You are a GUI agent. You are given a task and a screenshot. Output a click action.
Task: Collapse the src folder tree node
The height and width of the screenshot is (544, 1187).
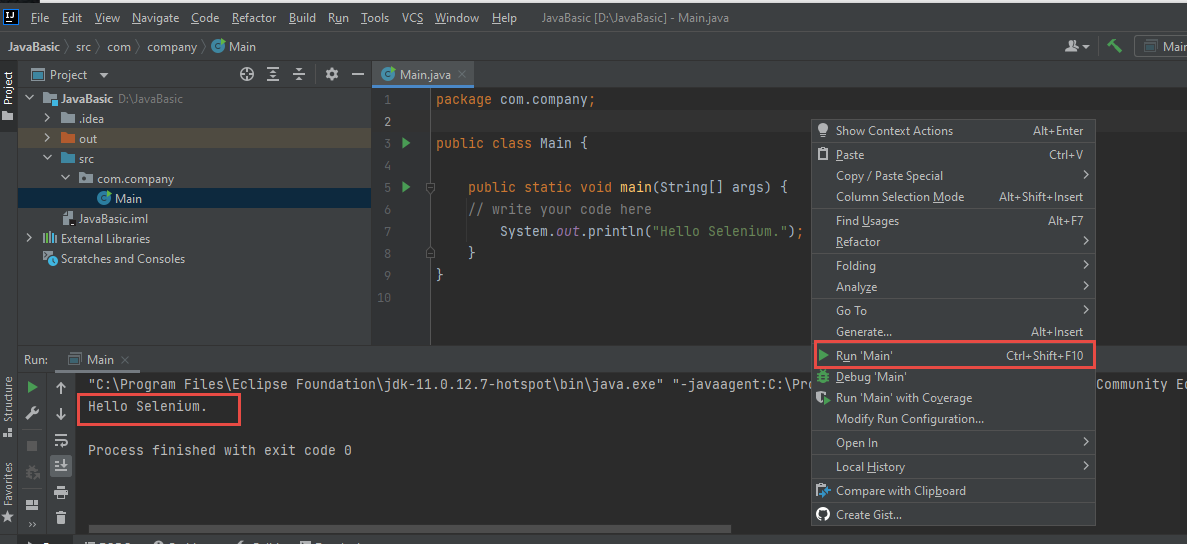tap(47, 159)
